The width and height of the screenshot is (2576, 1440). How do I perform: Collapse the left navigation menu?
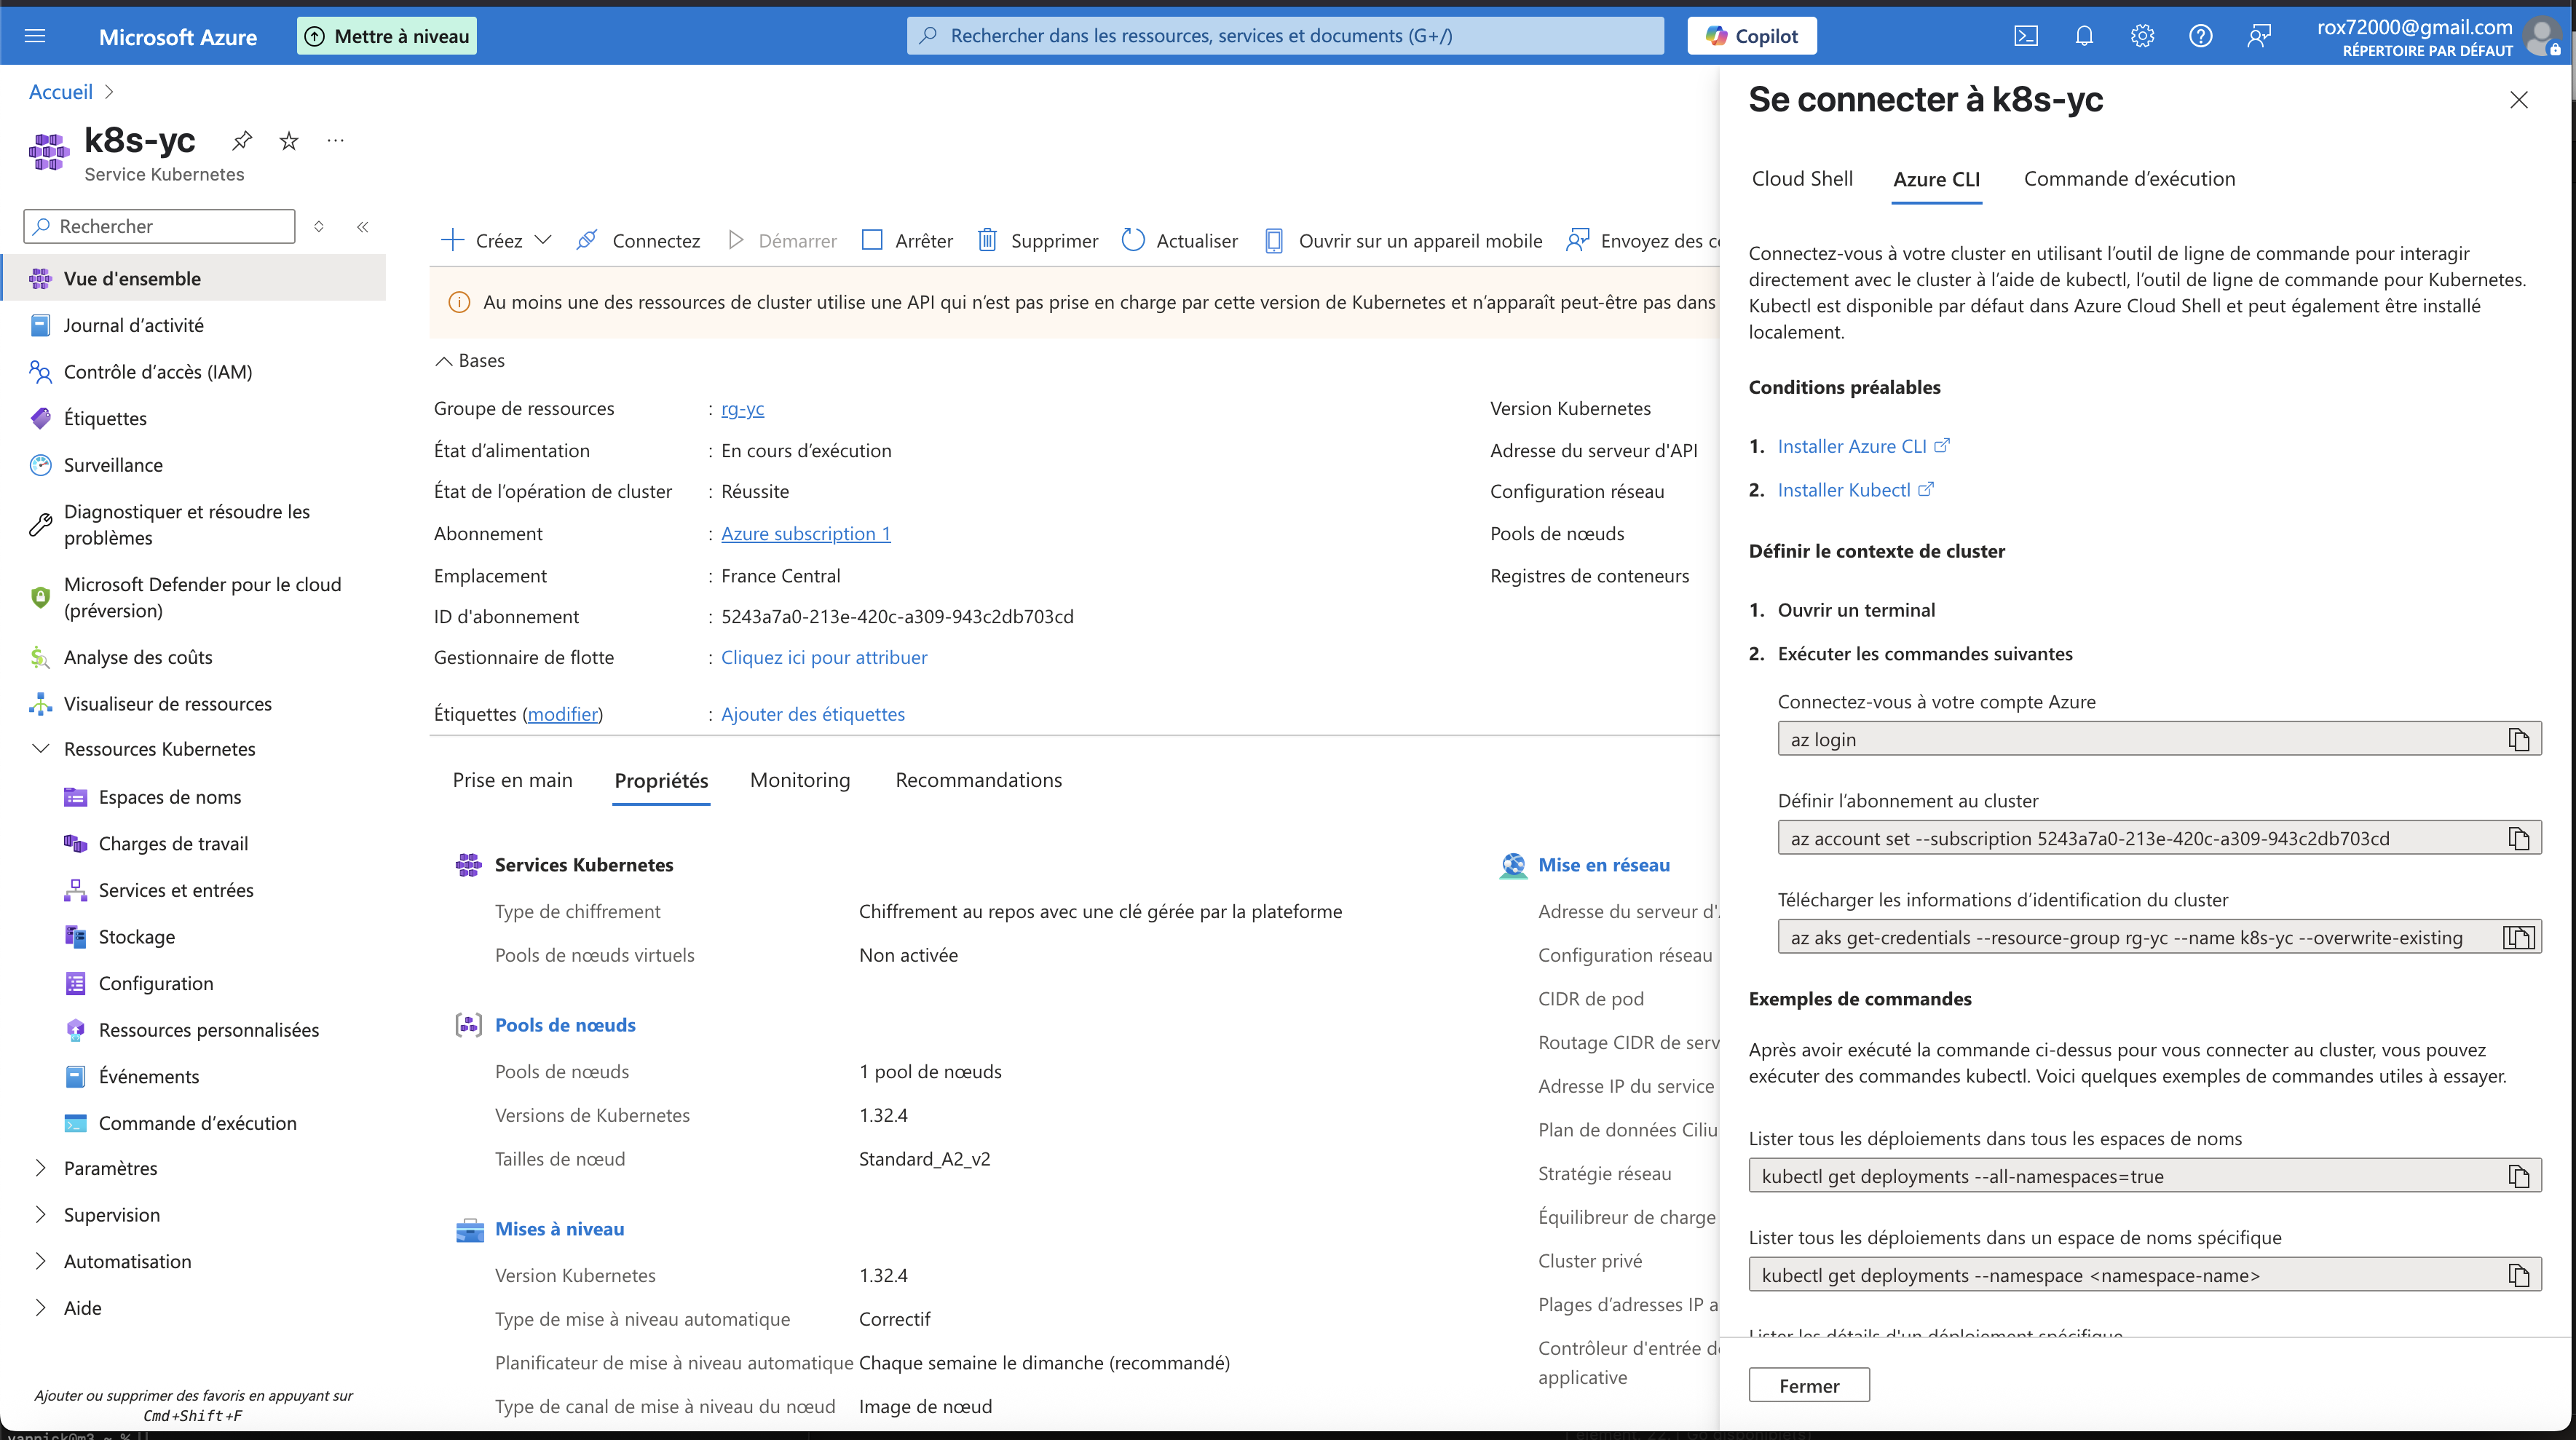click(x=363, y=227)
